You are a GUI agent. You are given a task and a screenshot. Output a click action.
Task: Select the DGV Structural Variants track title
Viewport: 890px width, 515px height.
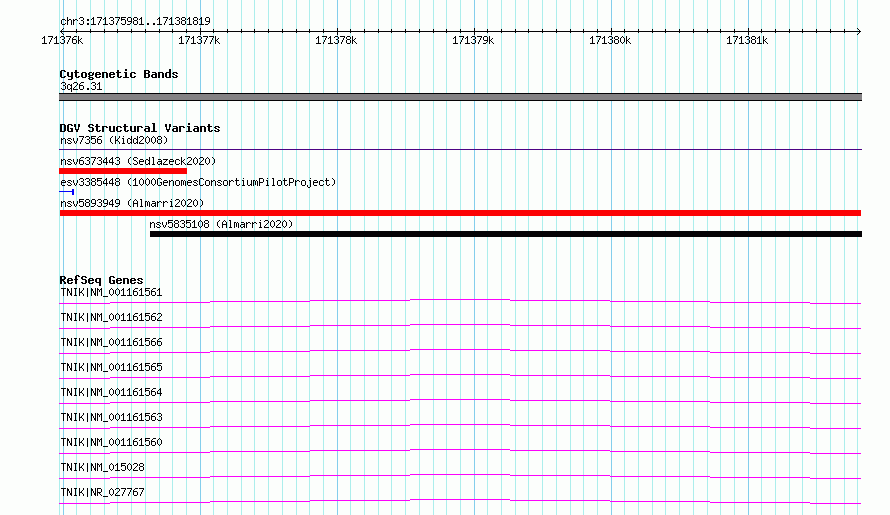[140, 128]
